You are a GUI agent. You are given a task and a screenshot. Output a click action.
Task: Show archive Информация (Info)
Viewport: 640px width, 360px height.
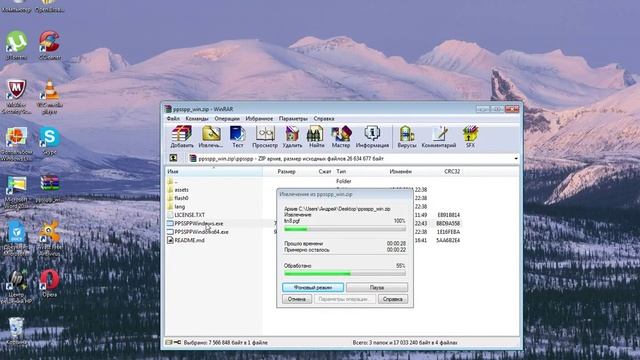[x=372, y=137]
